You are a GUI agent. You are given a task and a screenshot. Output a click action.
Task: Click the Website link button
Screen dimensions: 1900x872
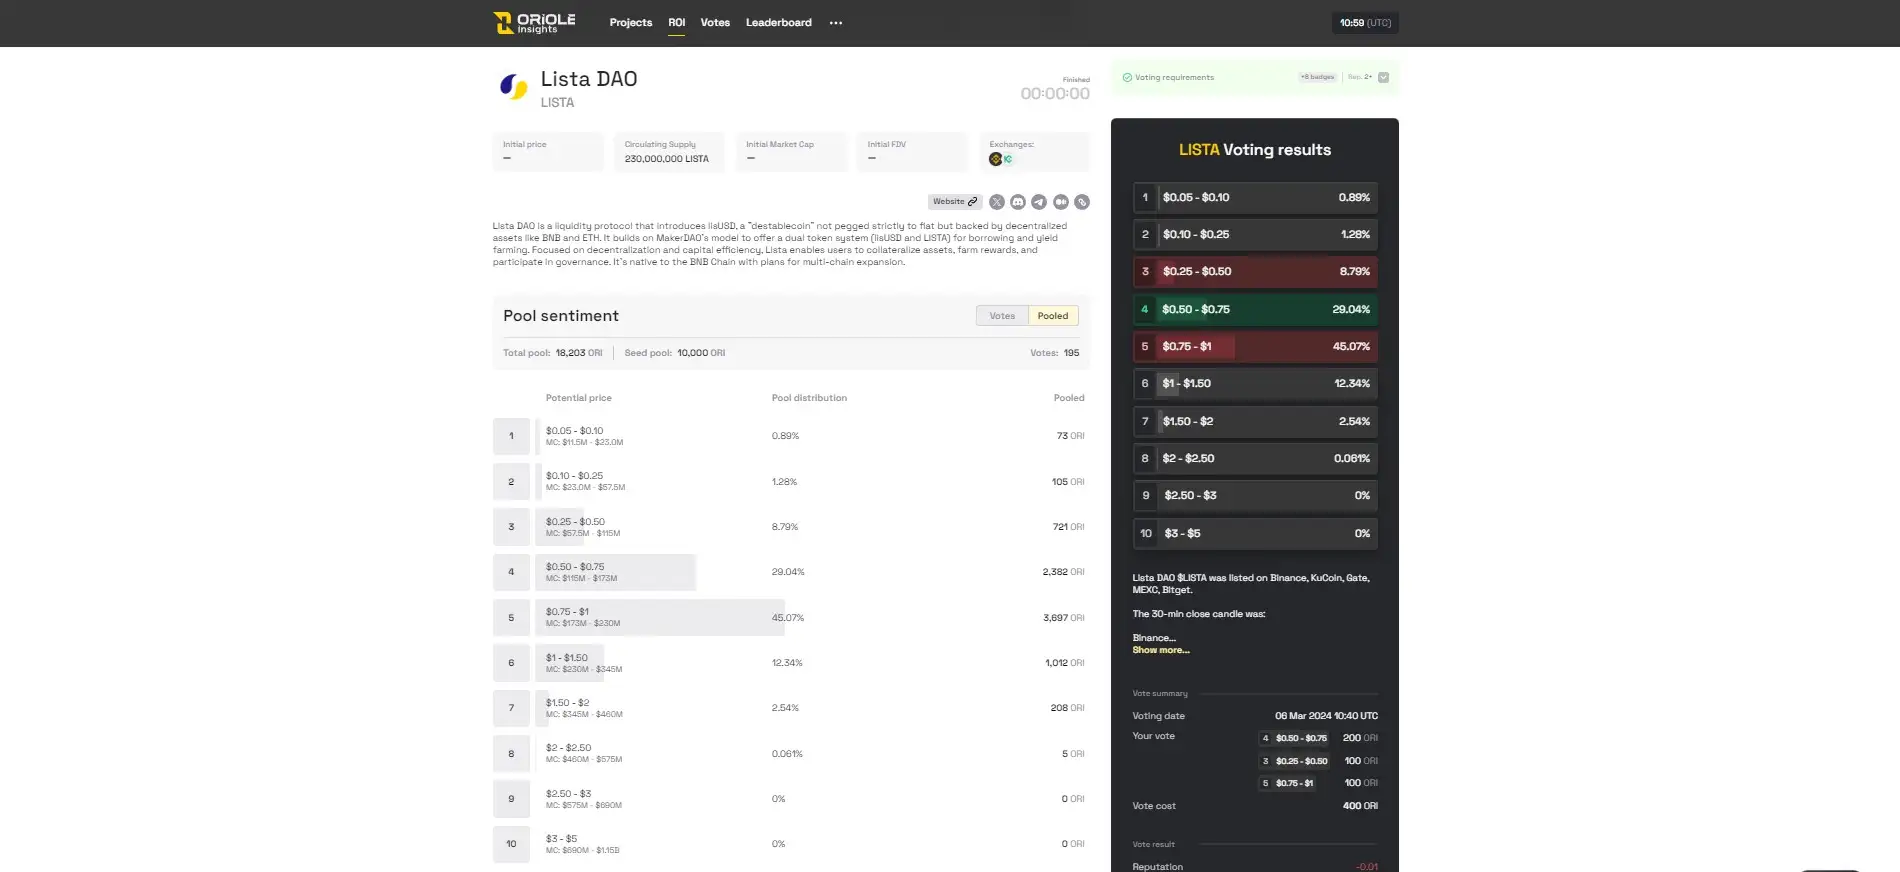pyautogui.click(x=954, y=202)
